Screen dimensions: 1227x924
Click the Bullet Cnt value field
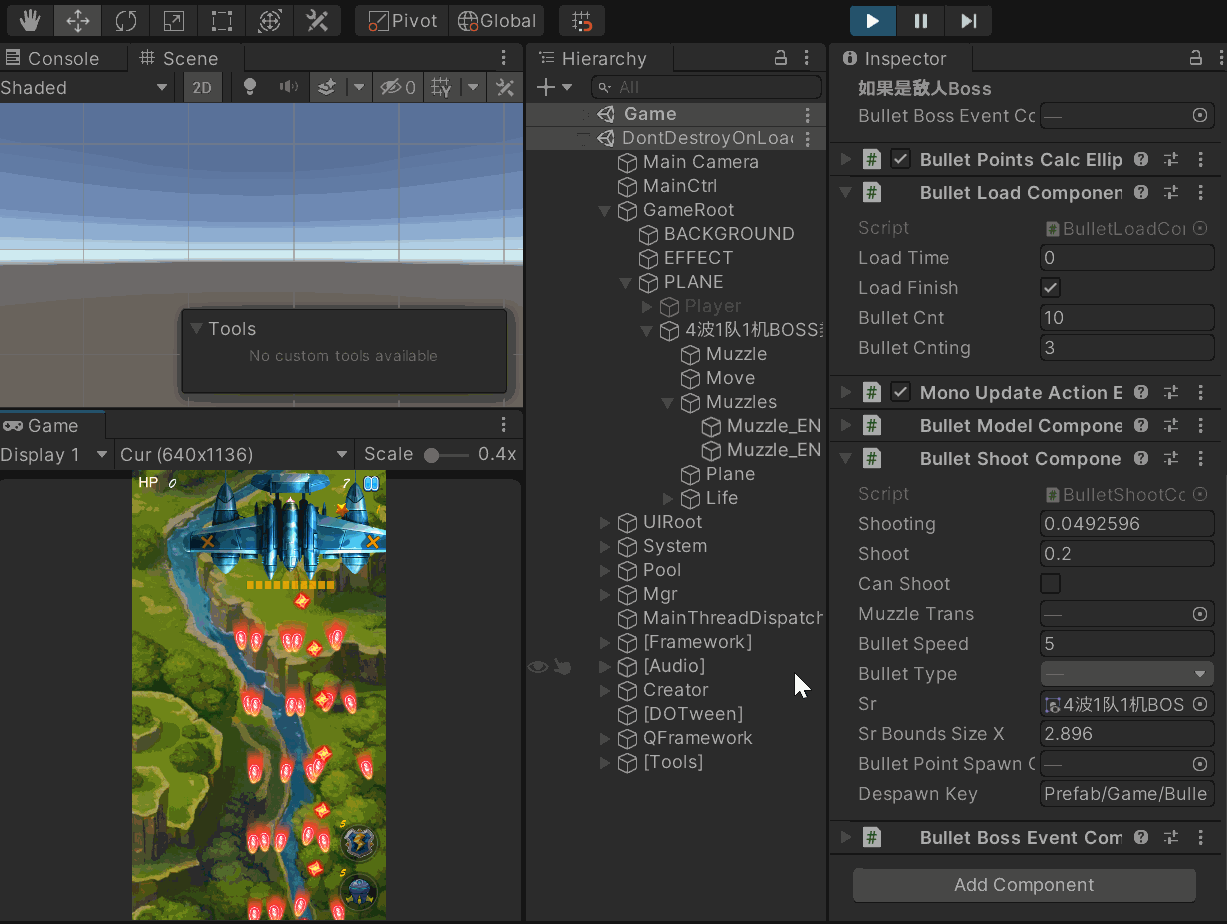1127,318
